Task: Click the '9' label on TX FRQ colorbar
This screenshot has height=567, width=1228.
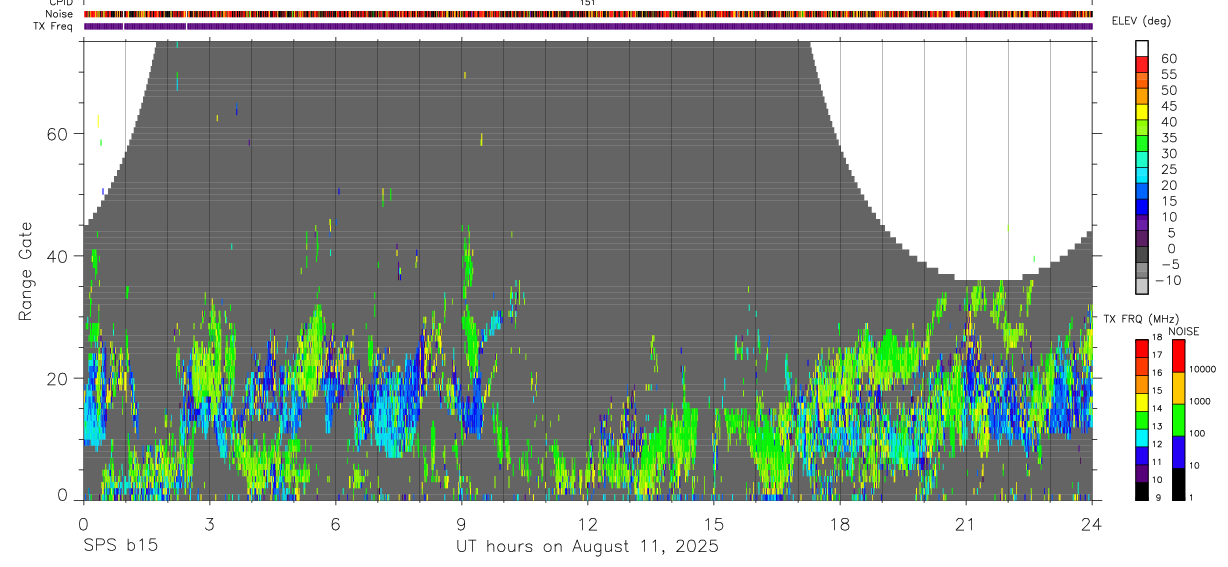Action: (1157, 497)
